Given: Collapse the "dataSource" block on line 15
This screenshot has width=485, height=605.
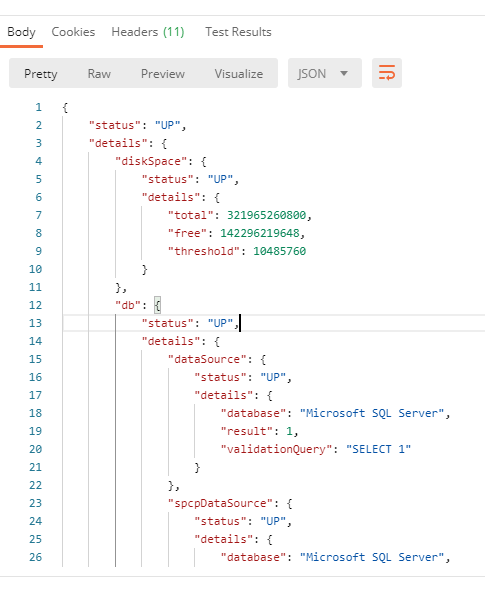Looking at the screenshot, I should (x=263, y=359).
